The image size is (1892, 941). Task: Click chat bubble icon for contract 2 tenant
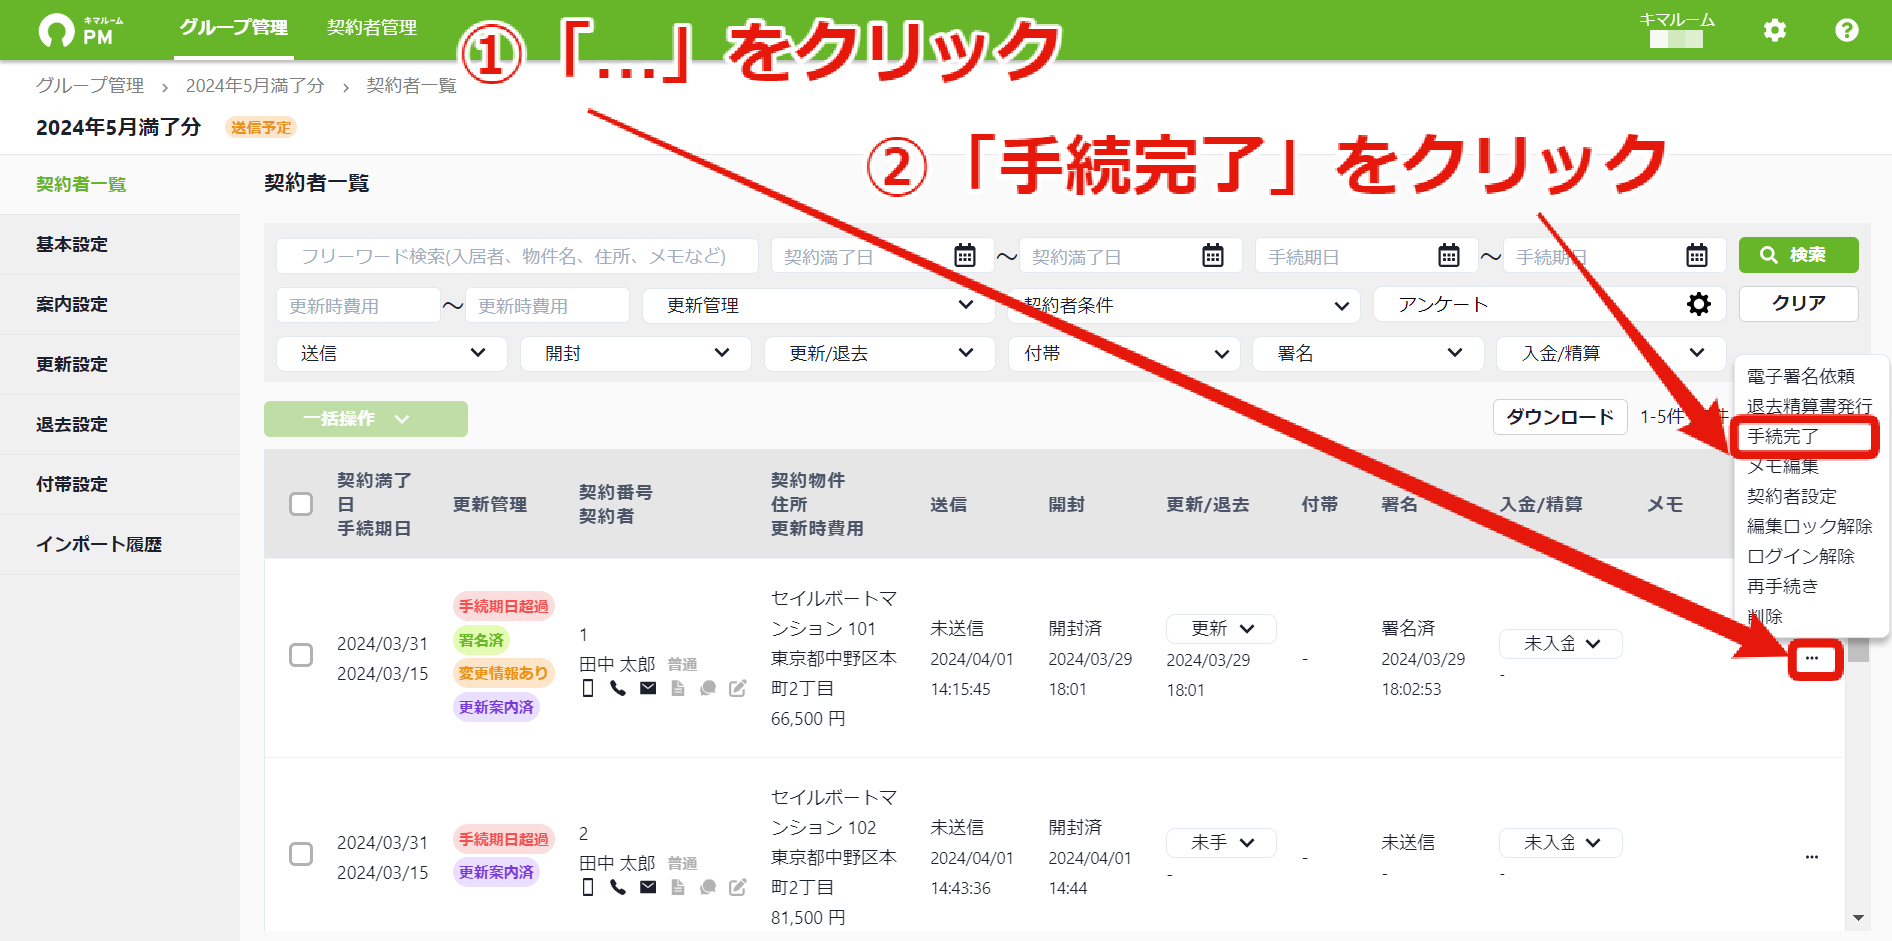tap(708, 887)
